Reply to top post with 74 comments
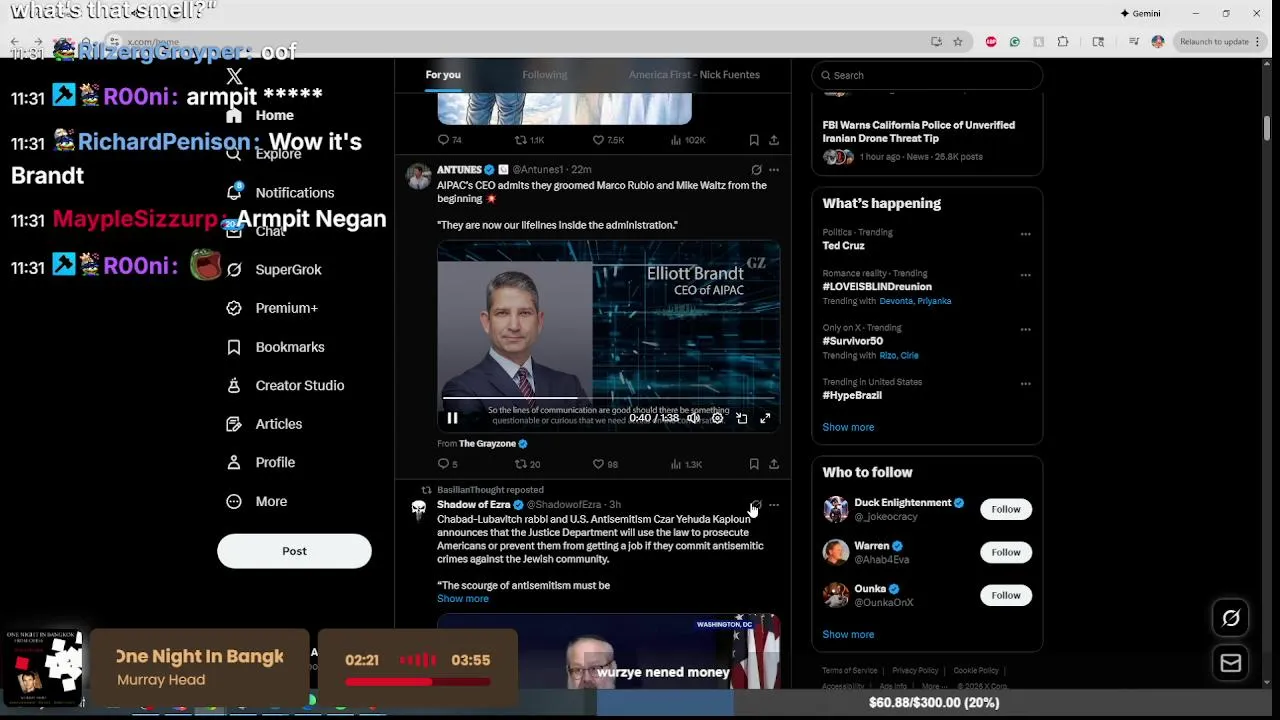The width and height of the screenshot is (1280, 720). [449, 140]
